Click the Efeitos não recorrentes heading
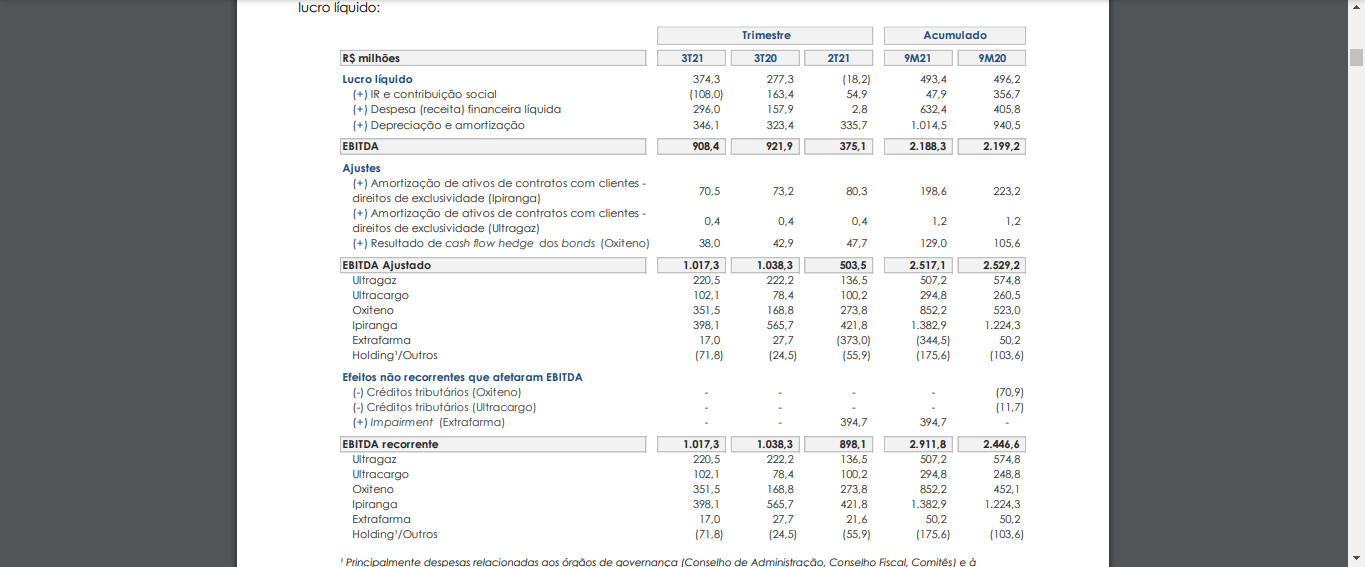This screenshot has width=1365, height=567. 462,378
